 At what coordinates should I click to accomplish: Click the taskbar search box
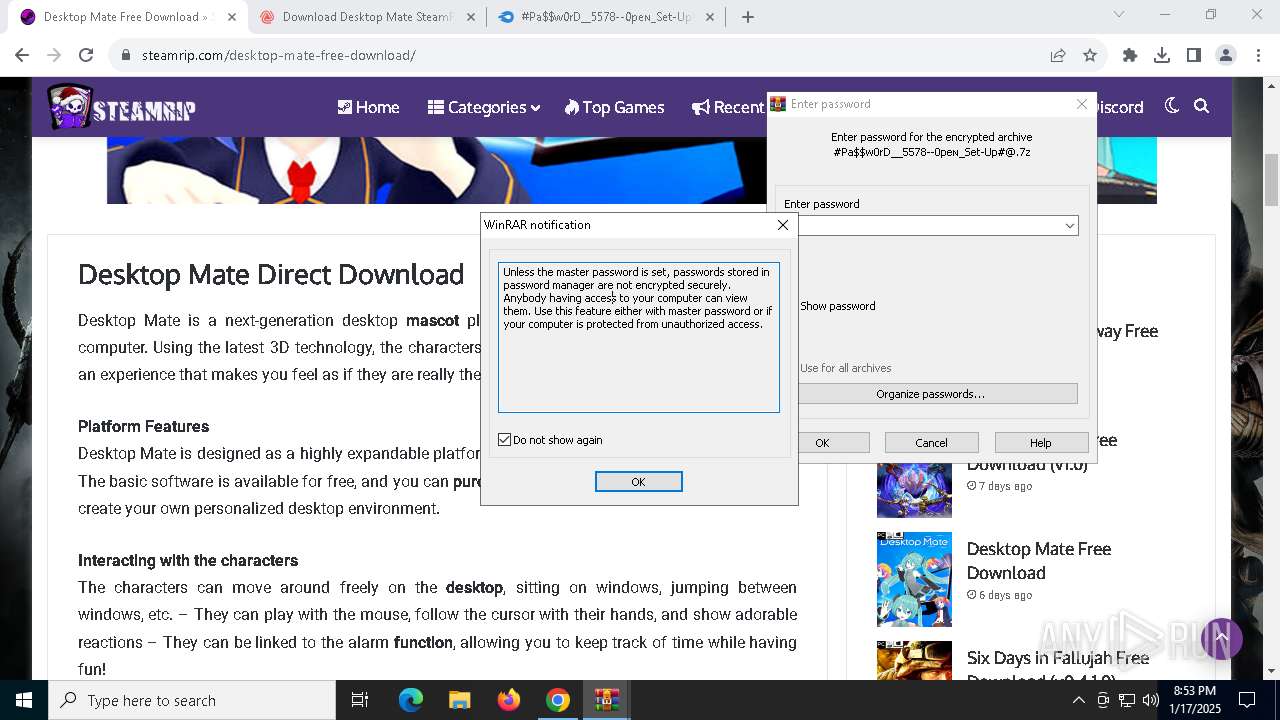[192, 700]
